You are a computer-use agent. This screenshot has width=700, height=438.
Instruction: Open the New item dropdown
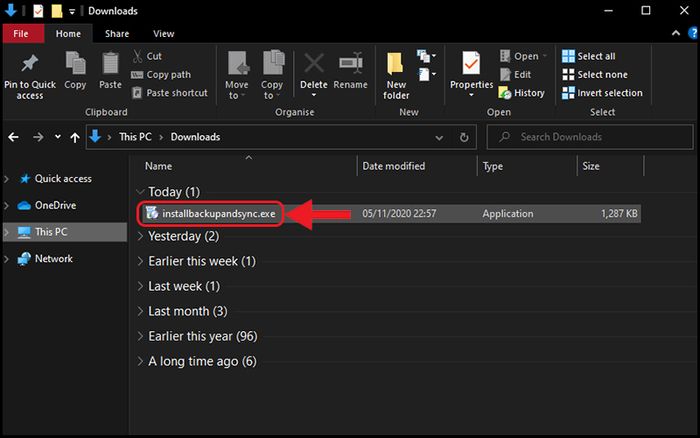426,56
